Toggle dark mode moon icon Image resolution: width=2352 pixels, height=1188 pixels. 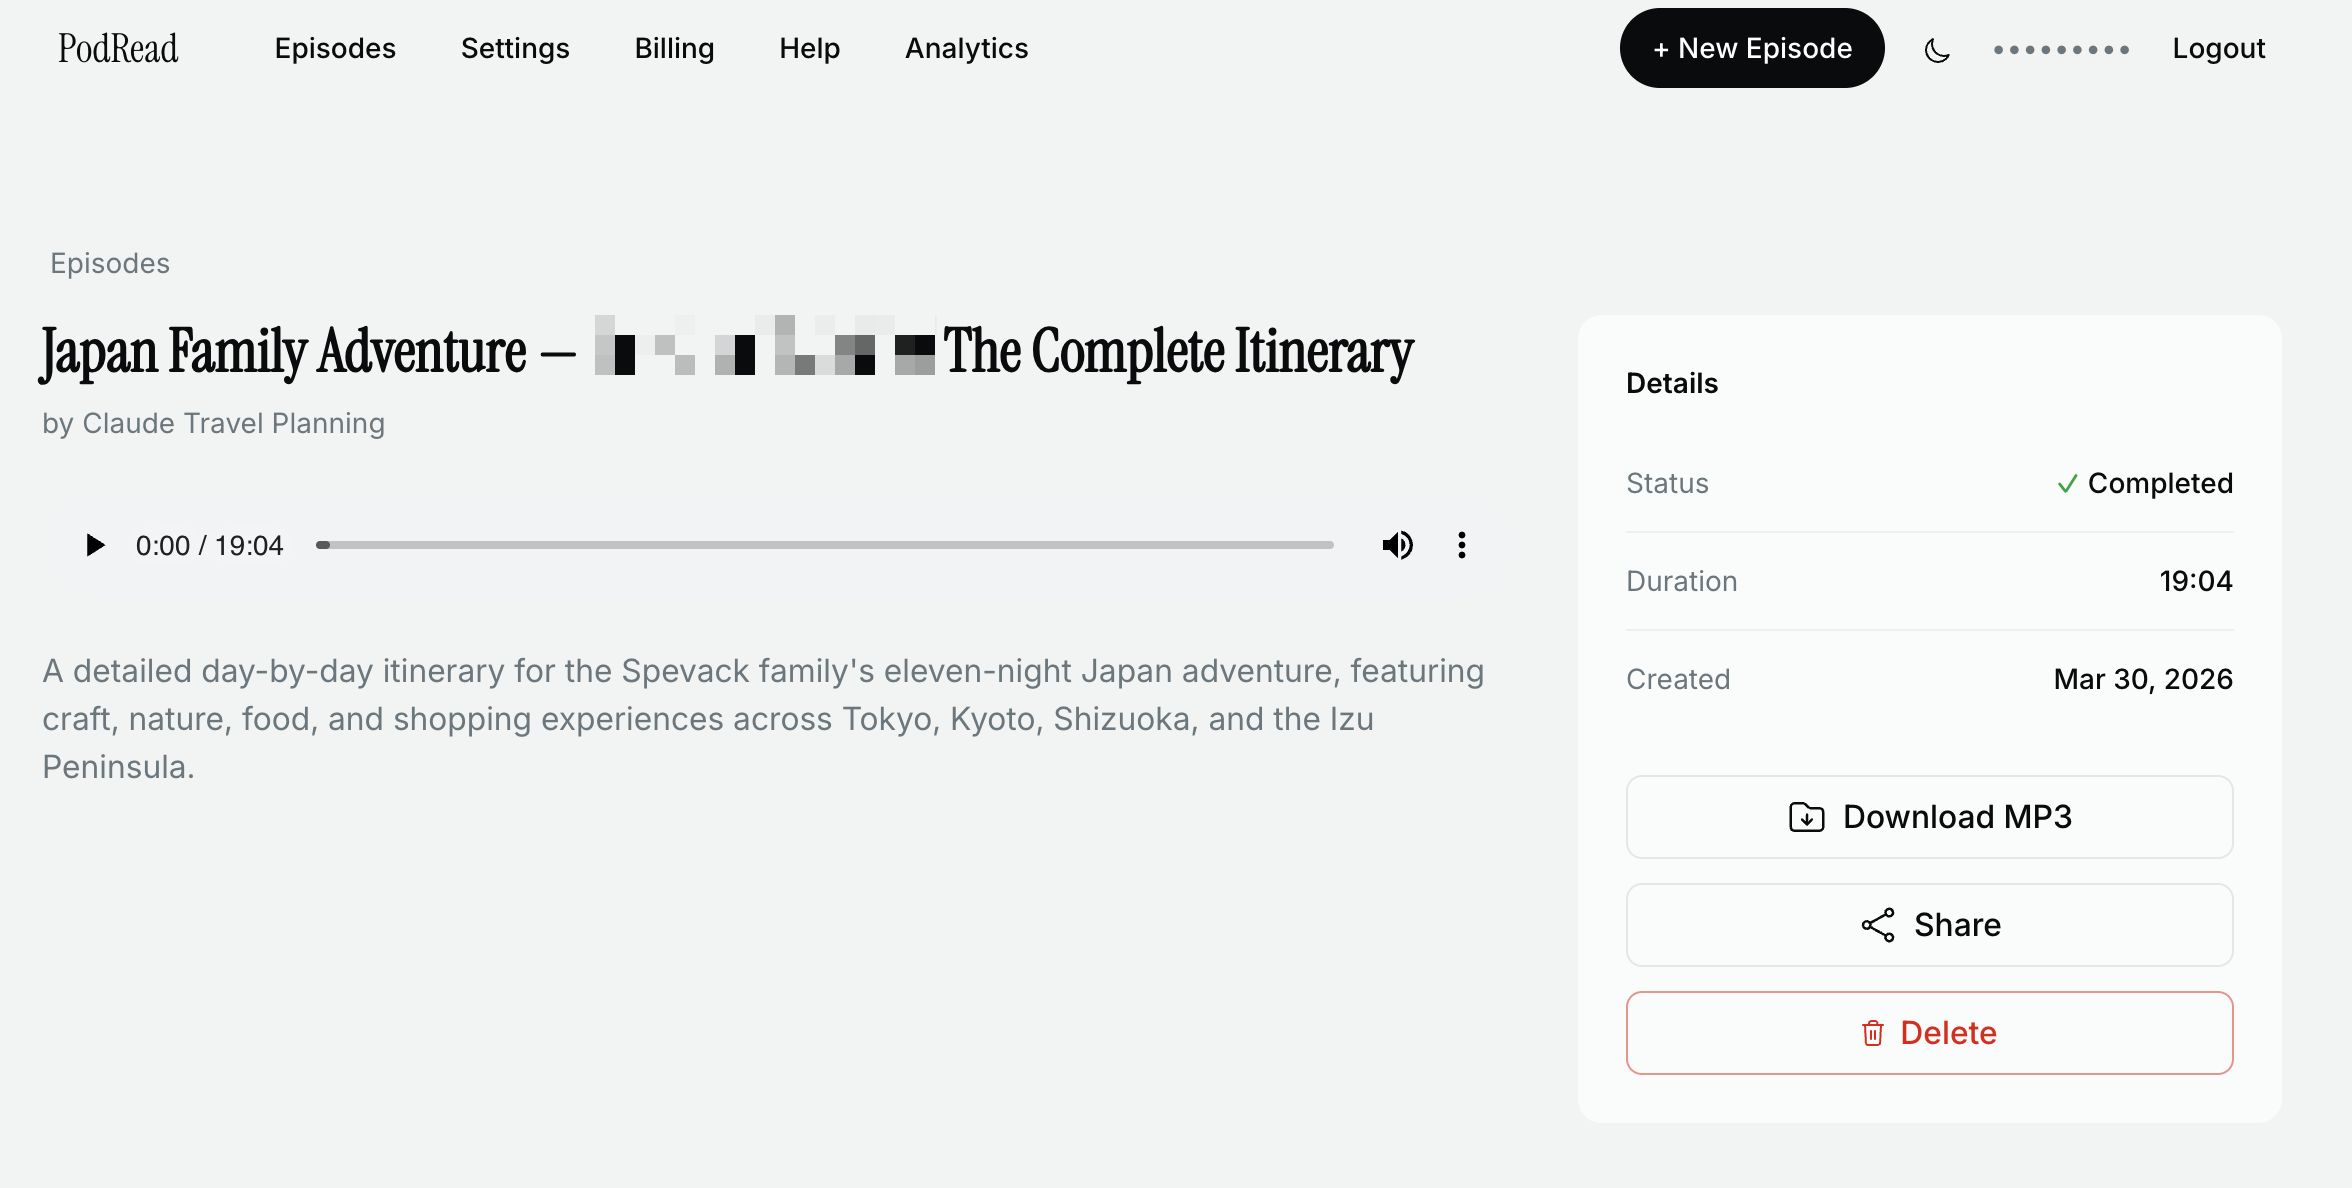point(1937,49)
